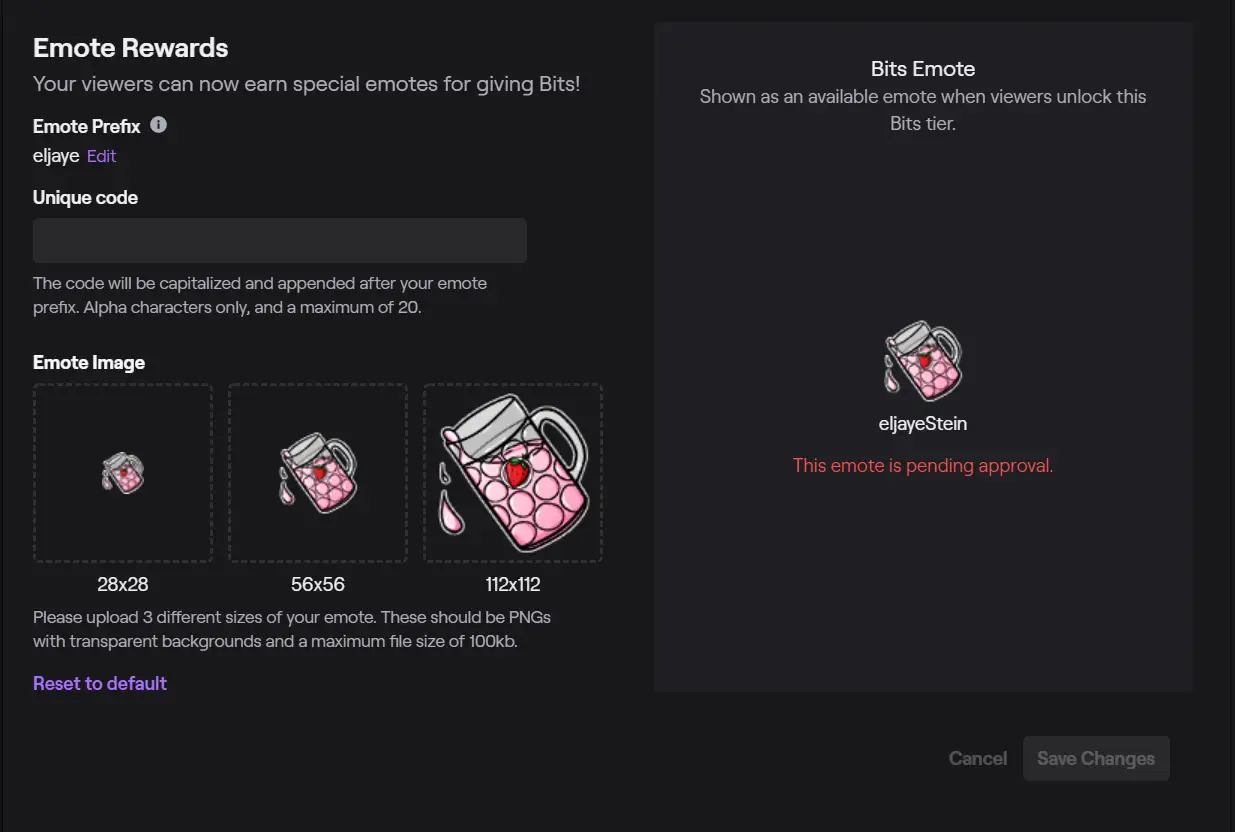Click the Emote Prefix info icon

click(158, 126)
